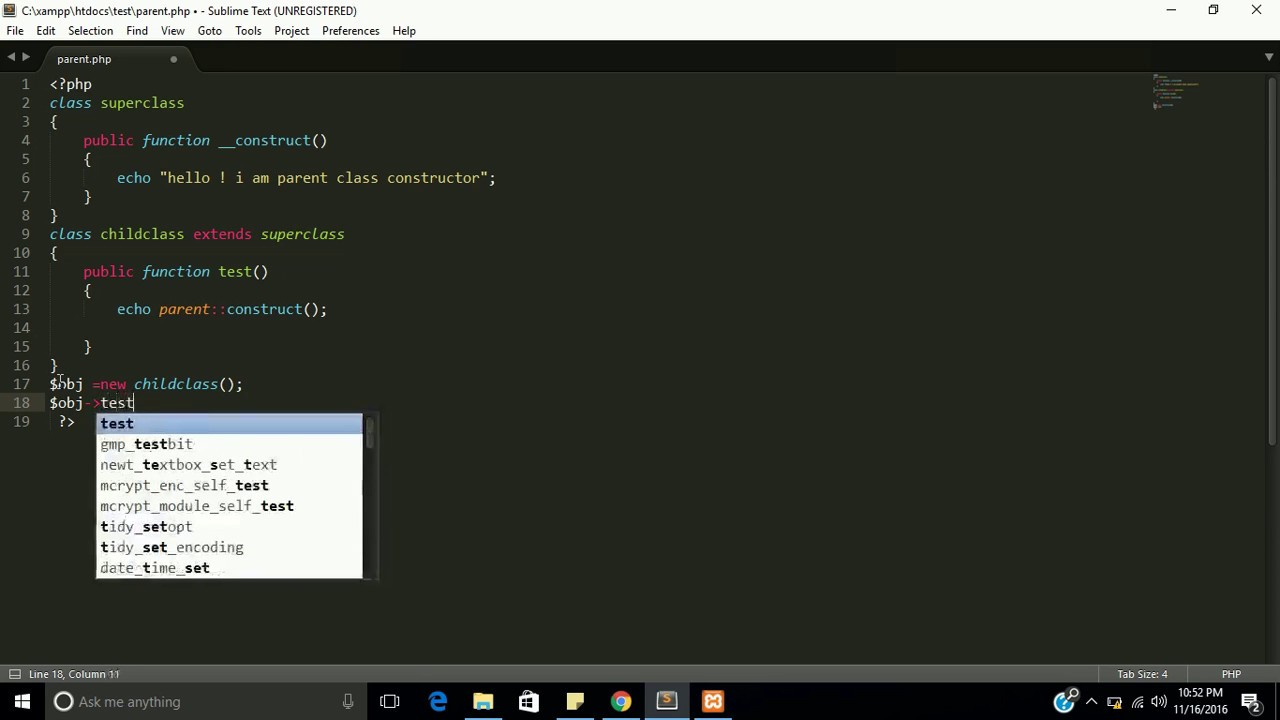The width and height of the screenshot is (1280, 720).
Task: Open Sticky Notes from the taskbar
Action: pos(575,702)
